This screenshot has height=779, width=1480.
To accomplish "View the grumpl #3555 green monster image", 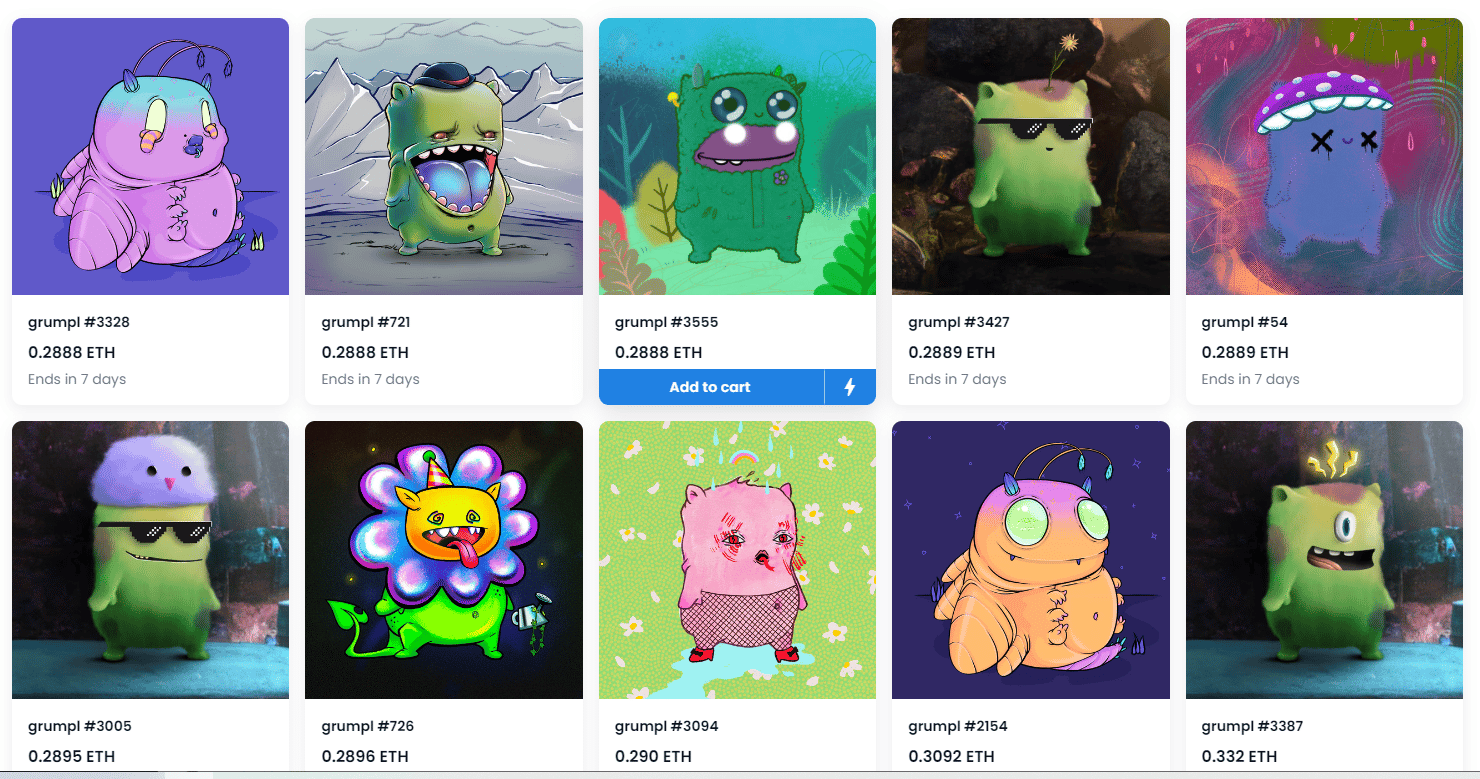I will point(737,156).
